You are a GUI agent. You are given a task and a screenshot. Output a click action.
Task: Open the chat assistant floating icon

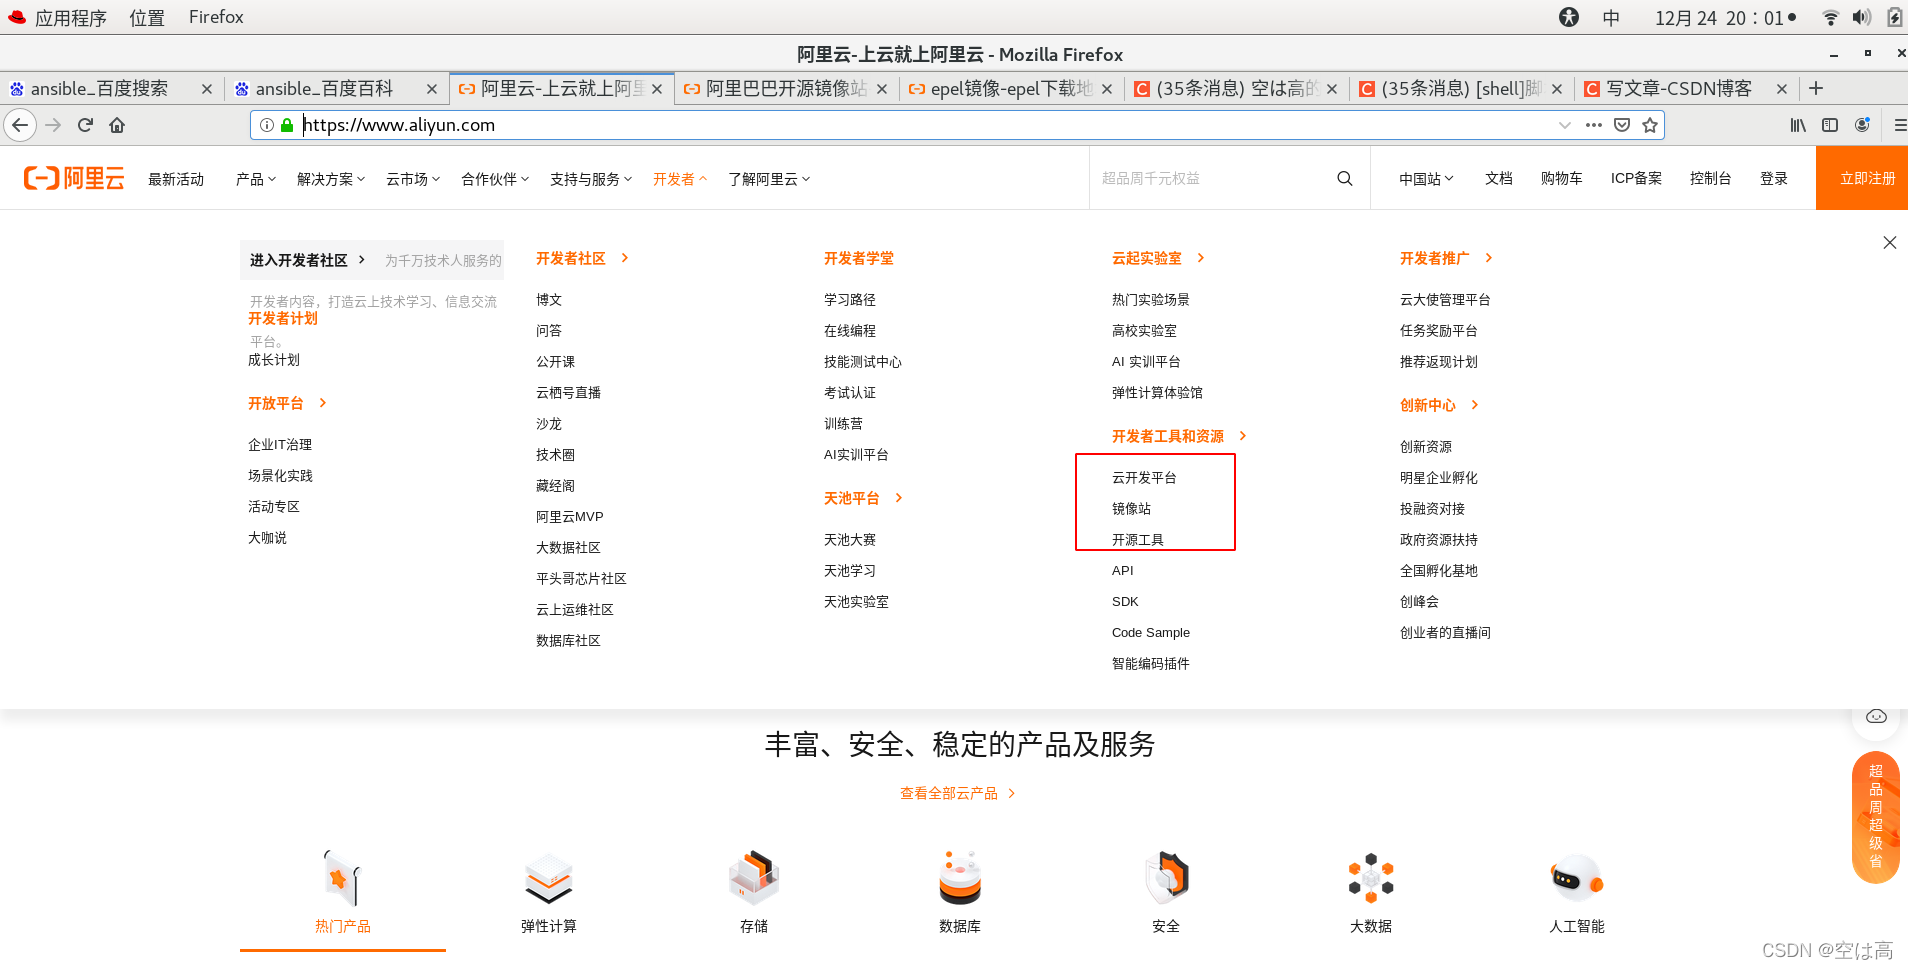click(1876, 716)
